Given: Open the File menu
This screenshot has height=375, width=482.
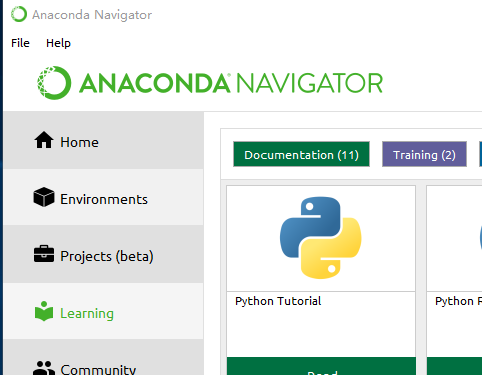Looking at the screenshot, I should pyautogui.click(x=20, y=43).
